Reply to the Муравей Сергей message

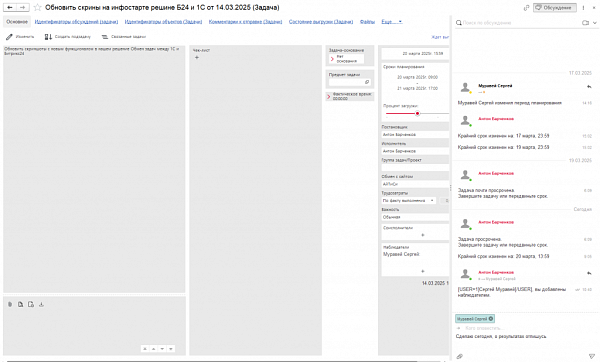[x=589, y=87]
